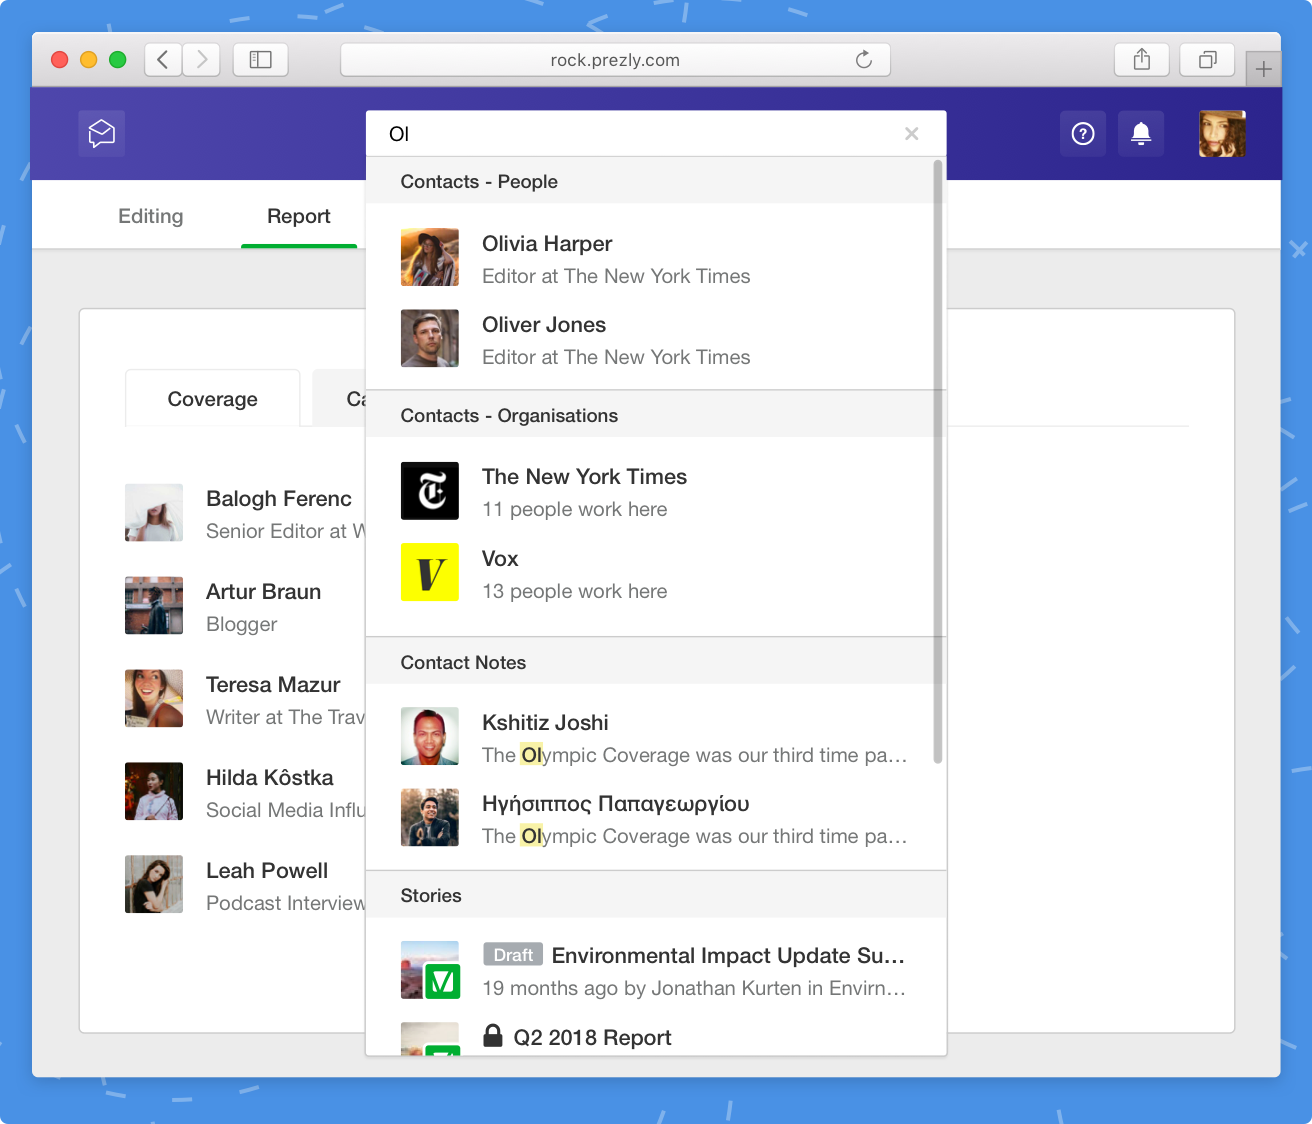Clear the search with the X icon

click(911, 134)
